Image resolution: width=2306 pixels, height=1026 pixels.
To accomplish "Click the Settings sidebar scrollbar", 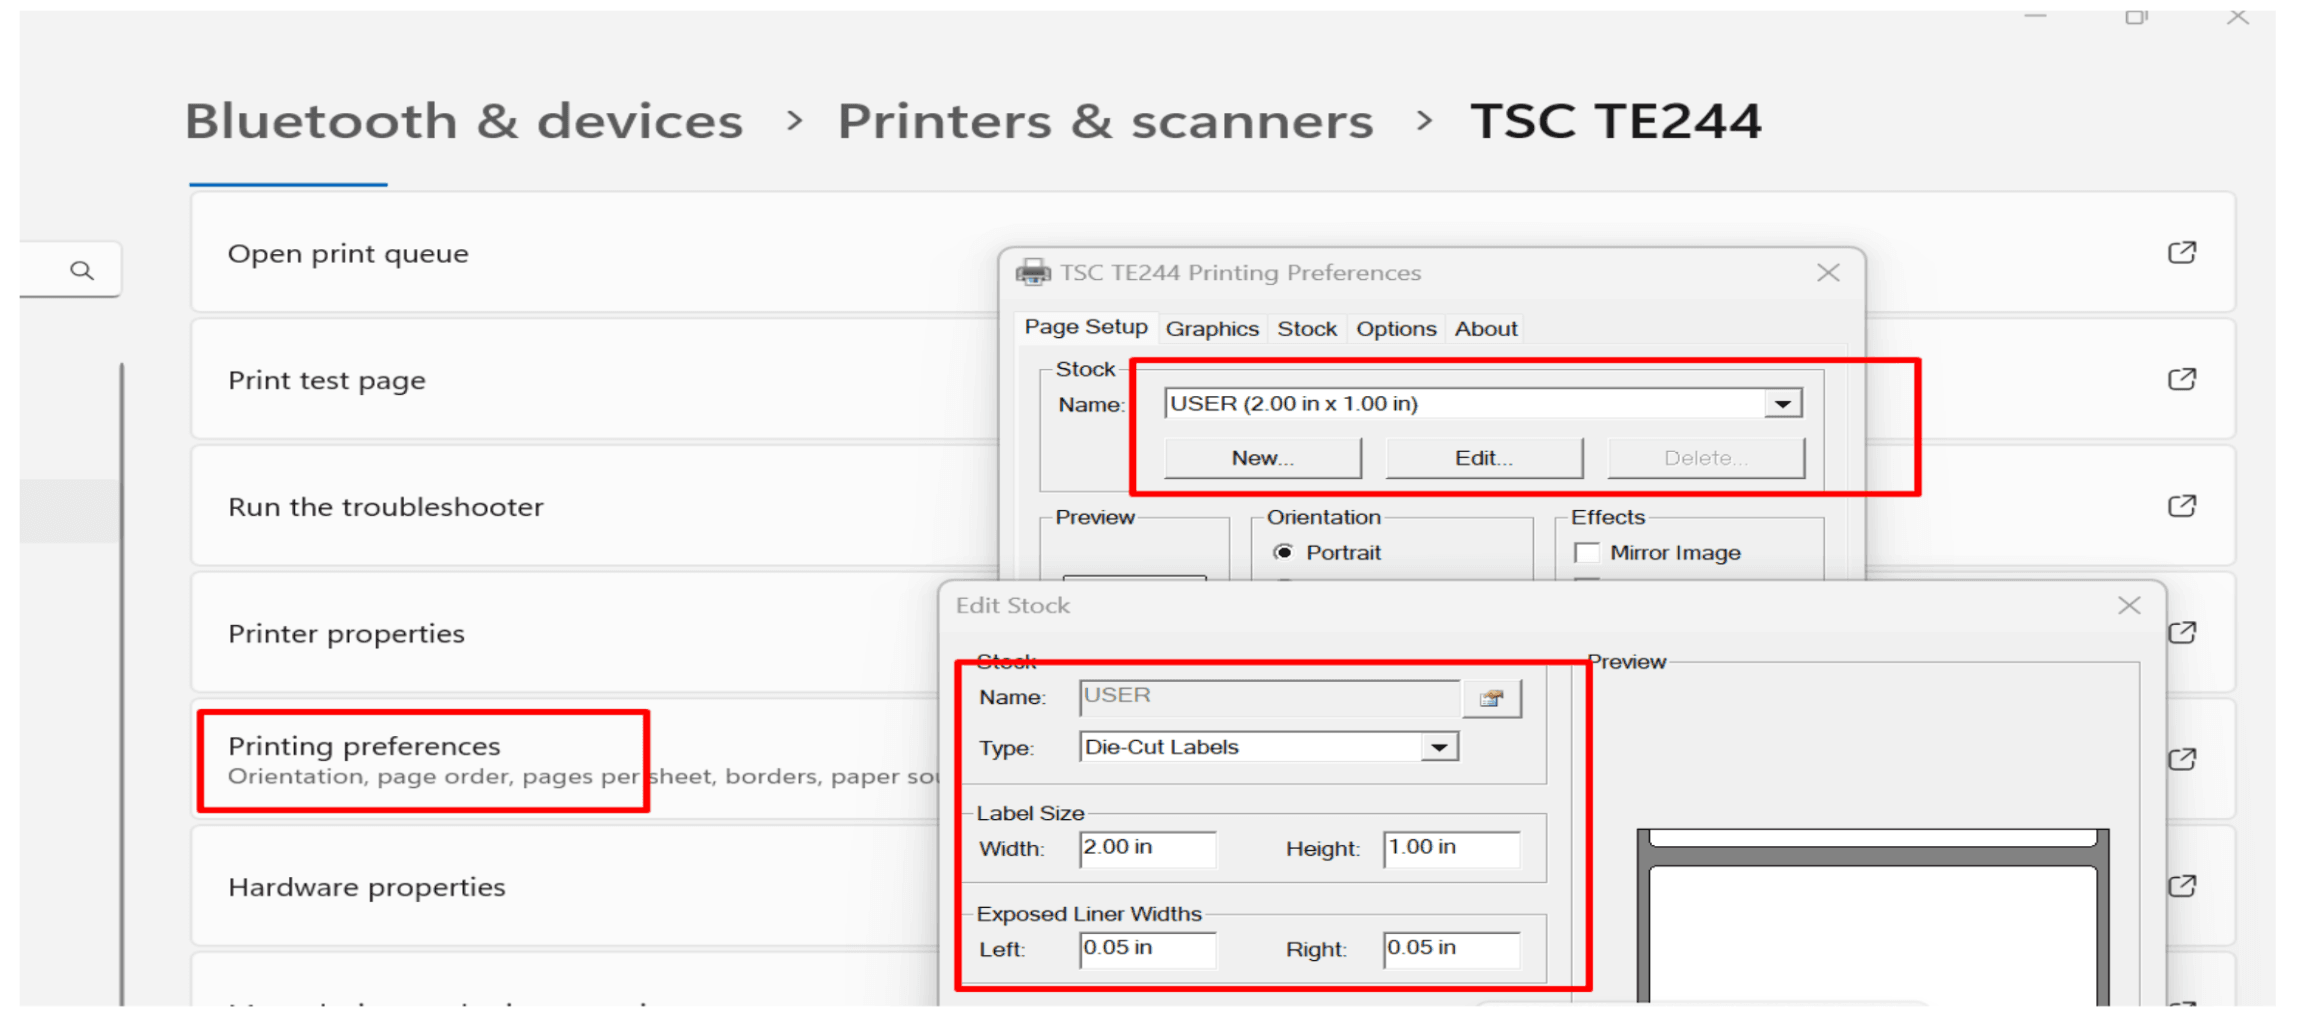I will [122, 683].
